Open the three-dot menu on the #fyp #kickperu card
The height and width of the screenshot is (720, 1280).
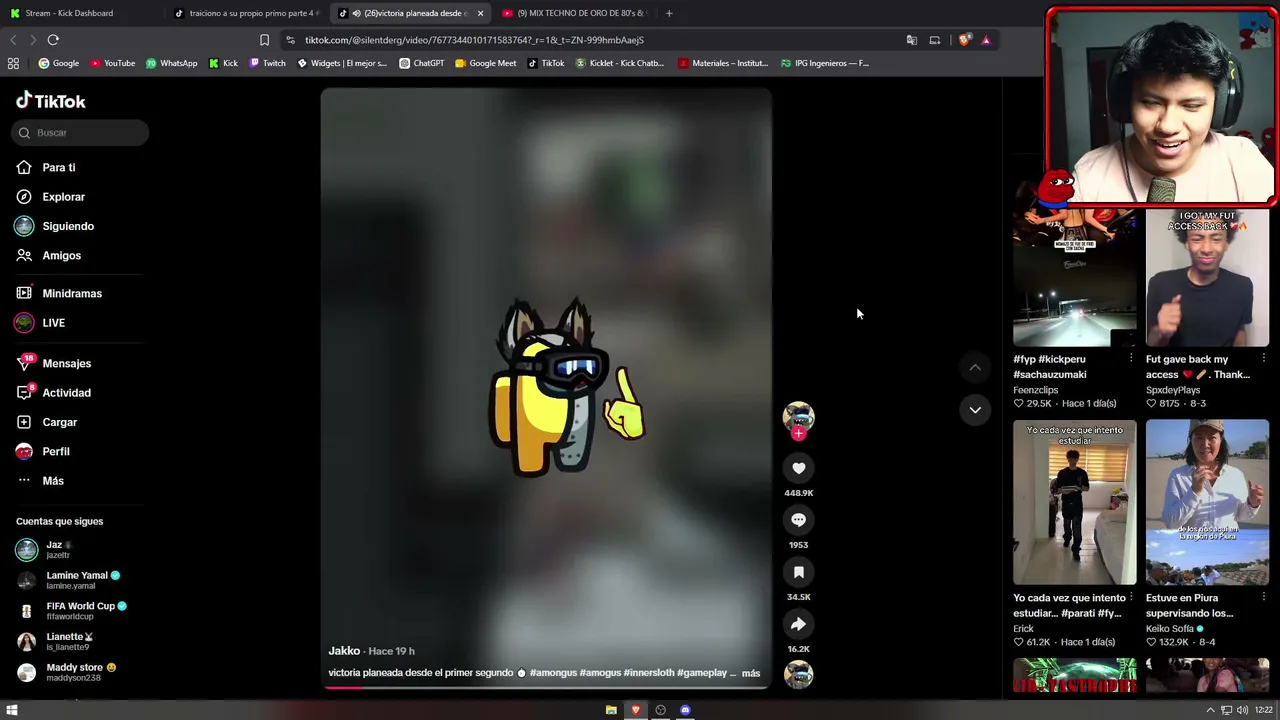click(x=1131, y=358)
